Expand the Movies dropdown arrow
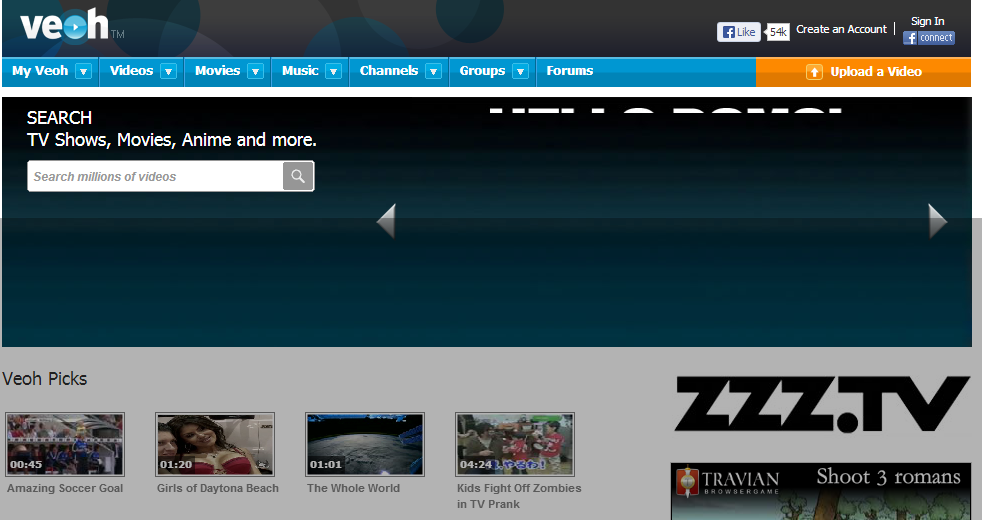982x520 pixels. (x=256, y=71)
